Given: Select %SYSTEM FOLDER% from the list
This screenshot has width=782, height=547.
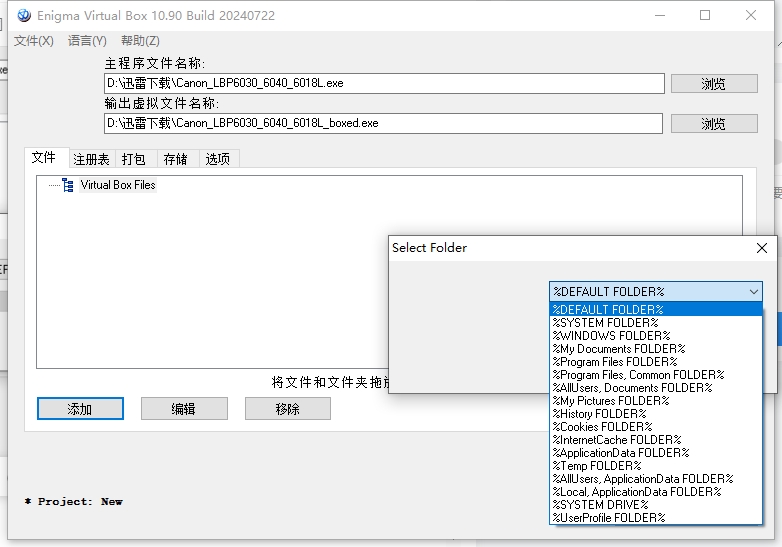Looking at the screenshot, I should pos(606,323).
